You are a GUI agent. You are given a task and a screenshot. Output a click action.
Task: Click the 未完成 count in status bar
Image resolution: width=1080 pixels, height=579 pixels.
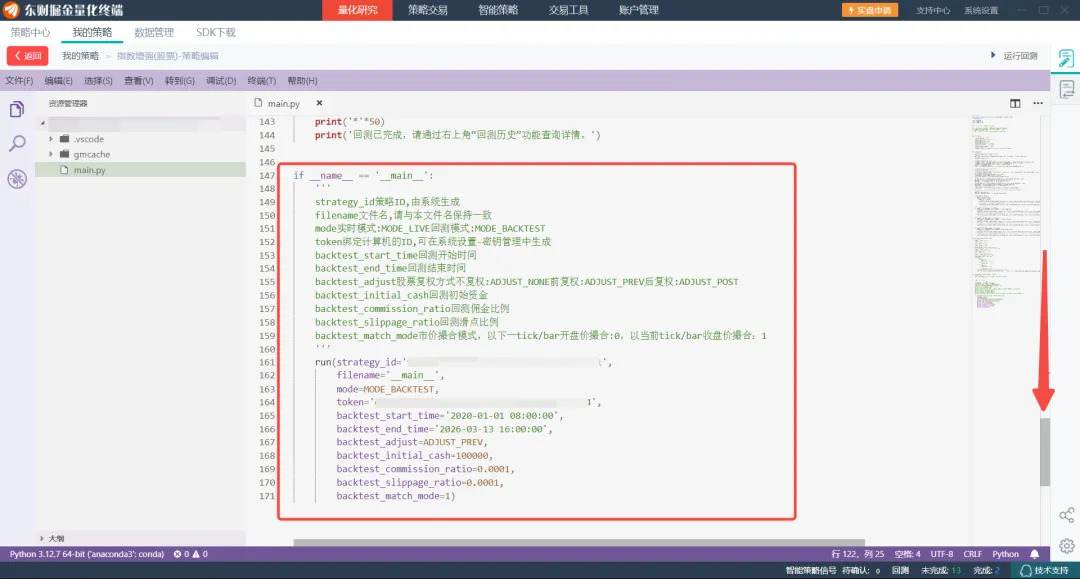pyautogui.click(x=941, y=571)
